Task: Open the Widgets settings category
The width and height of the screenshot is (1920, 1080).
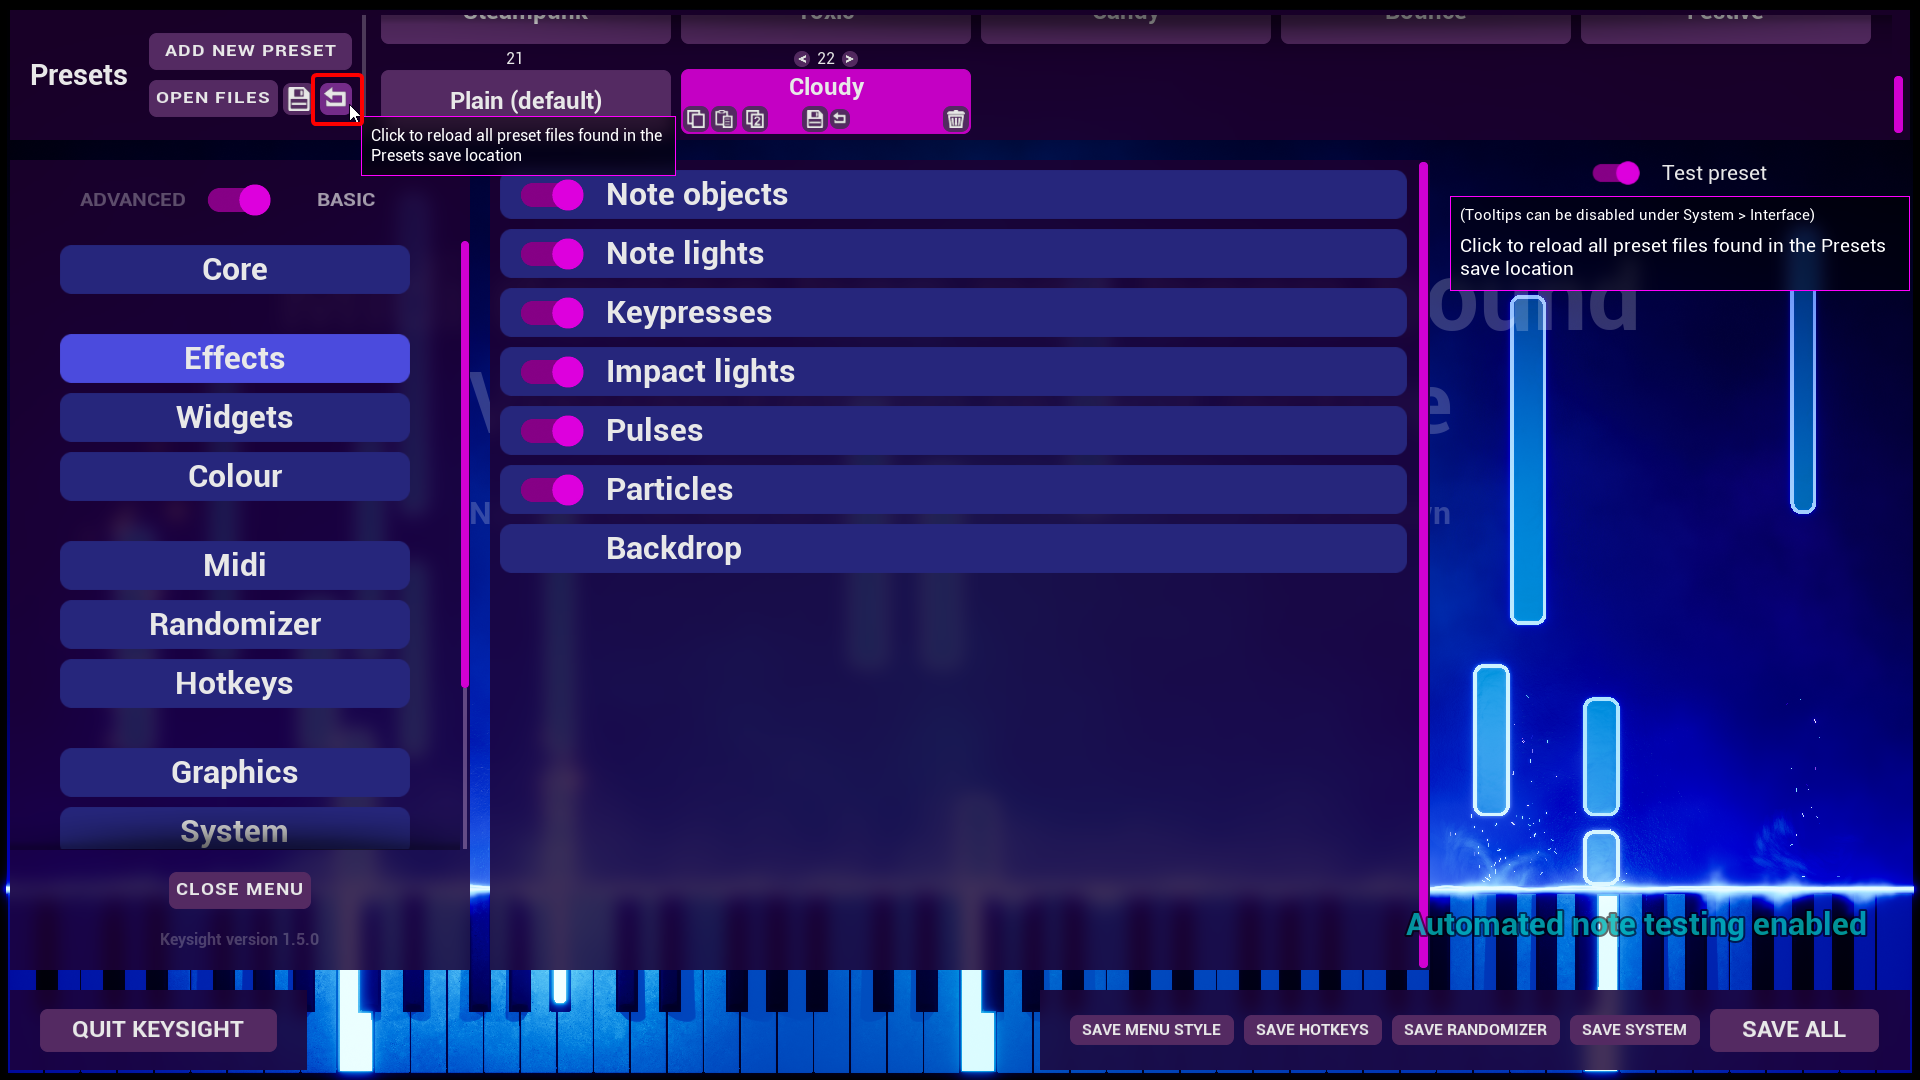Action: (234, 417)
